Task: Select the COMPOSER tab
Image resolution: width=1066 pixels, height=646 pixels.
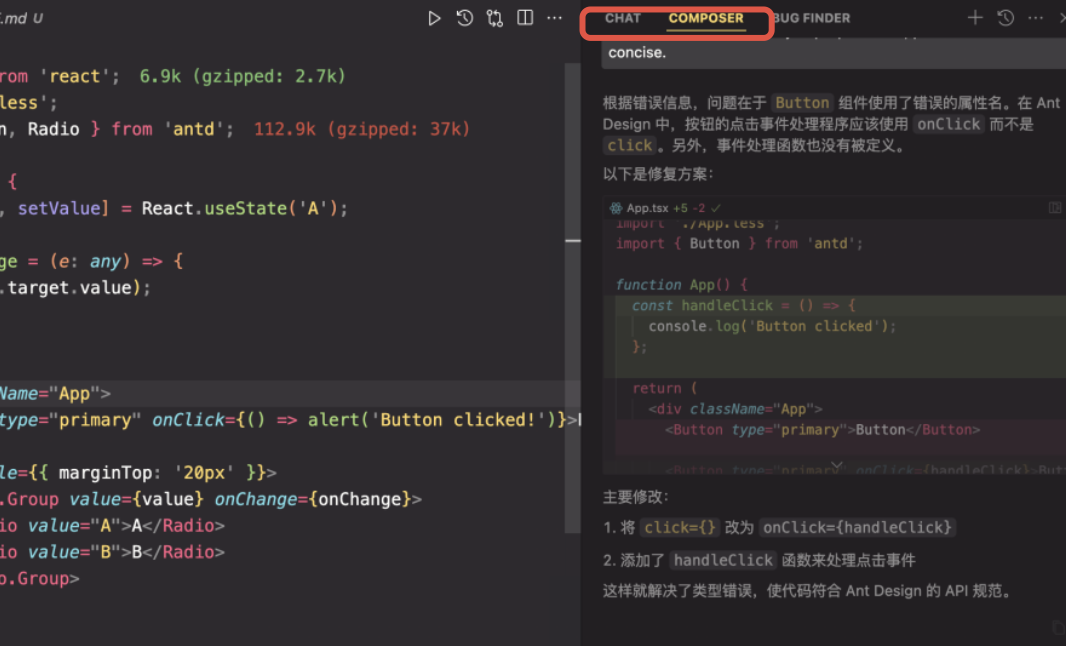Action: pos(706,18)
